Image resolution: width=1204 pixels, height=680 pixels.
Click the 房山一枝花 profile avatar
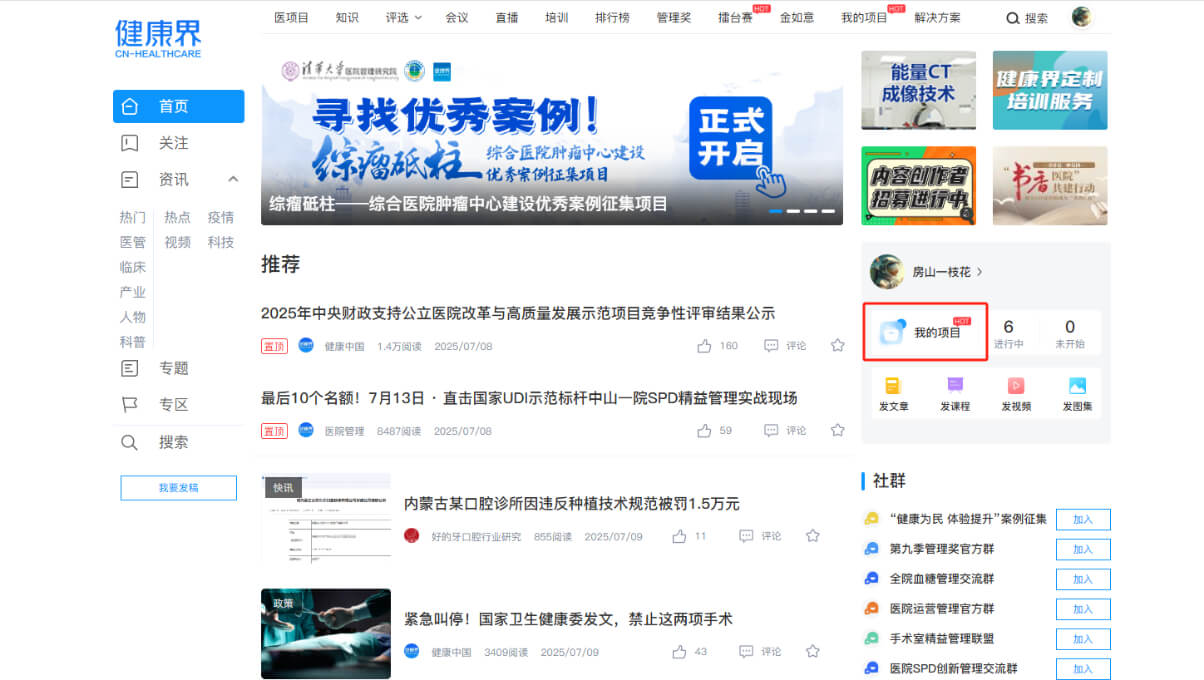click(887, 271)
